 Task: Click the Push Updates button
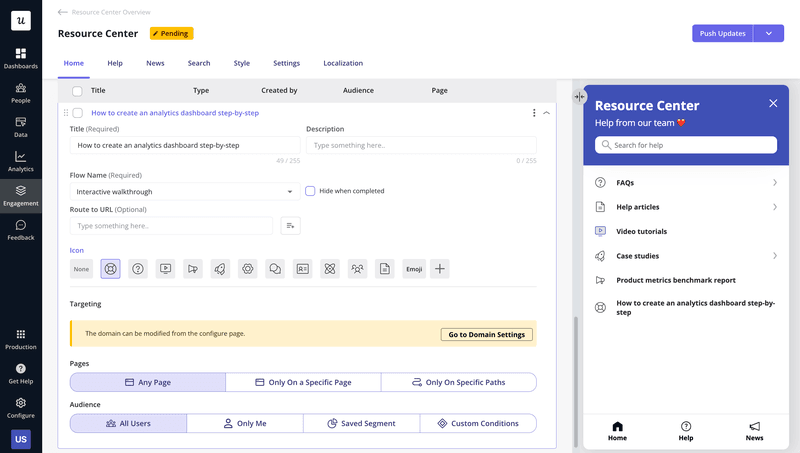pyautogui.click(x=722, y=33)
